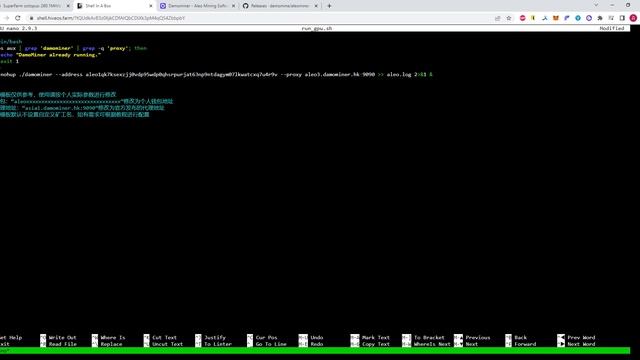Screen dimensions: 640x360
Task: Bookmark this page with the star
Action: pos(509,18)
